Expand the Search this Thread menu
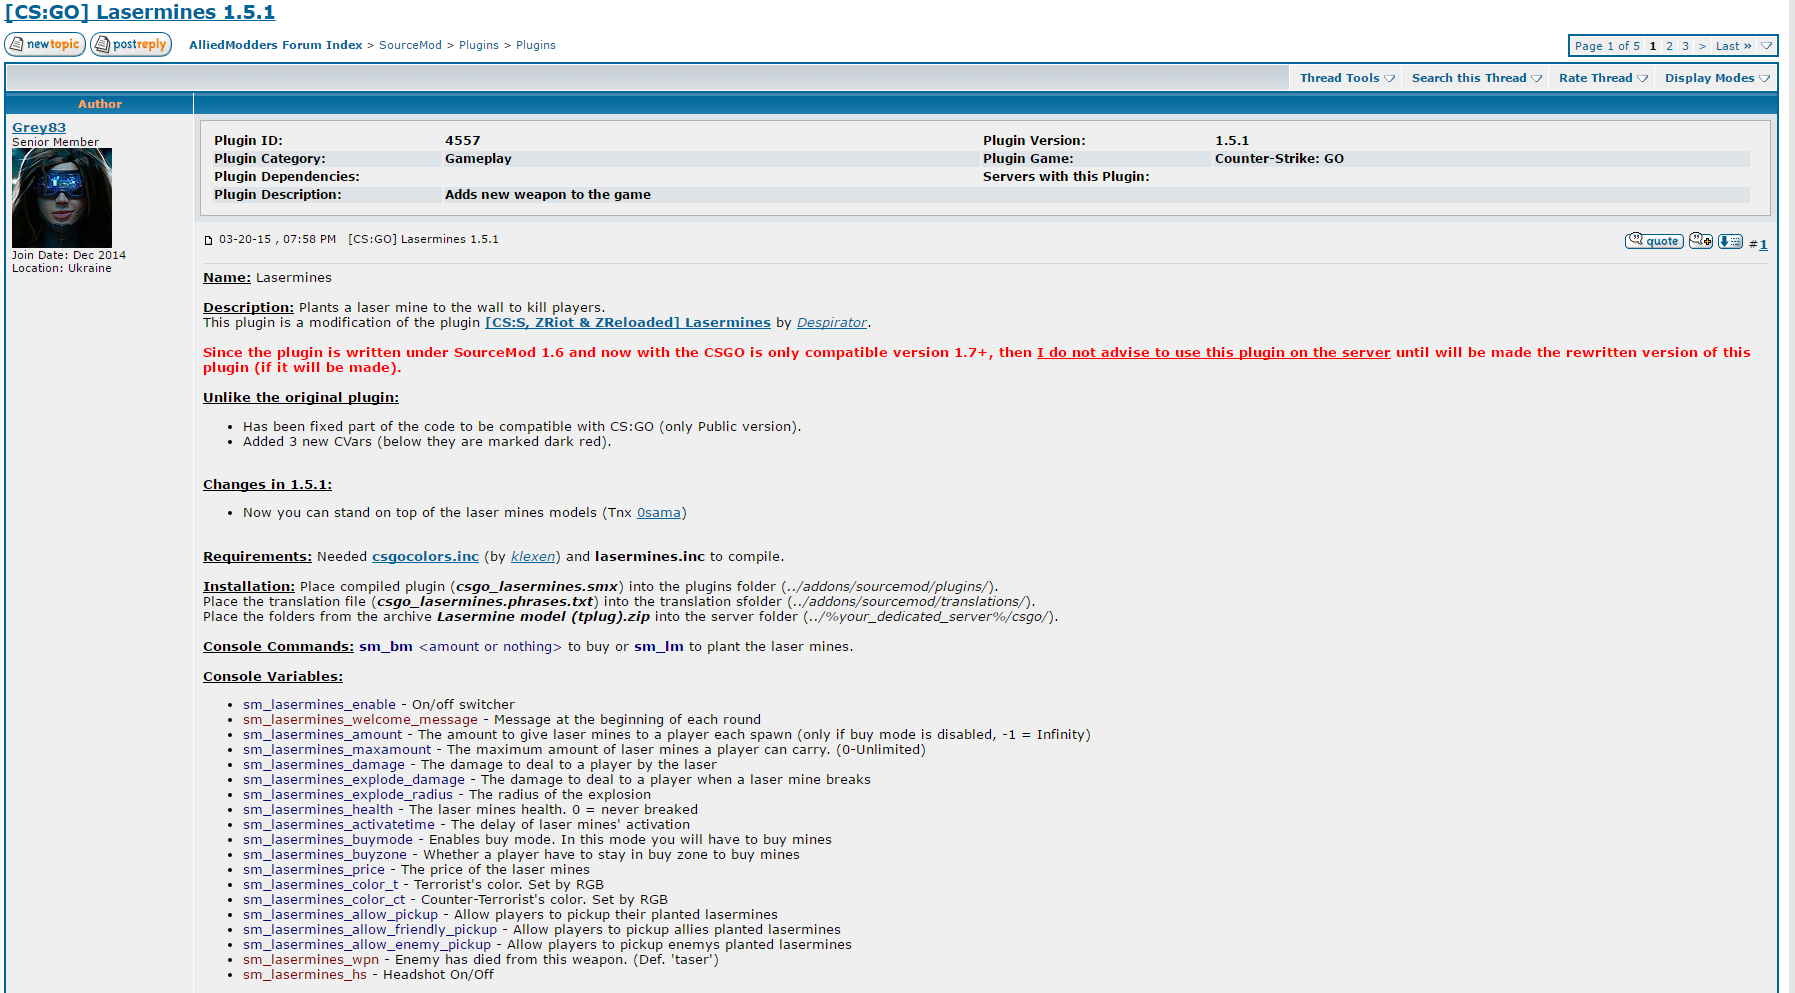This screenshot has height=993, width=1795. [1476, 78]
